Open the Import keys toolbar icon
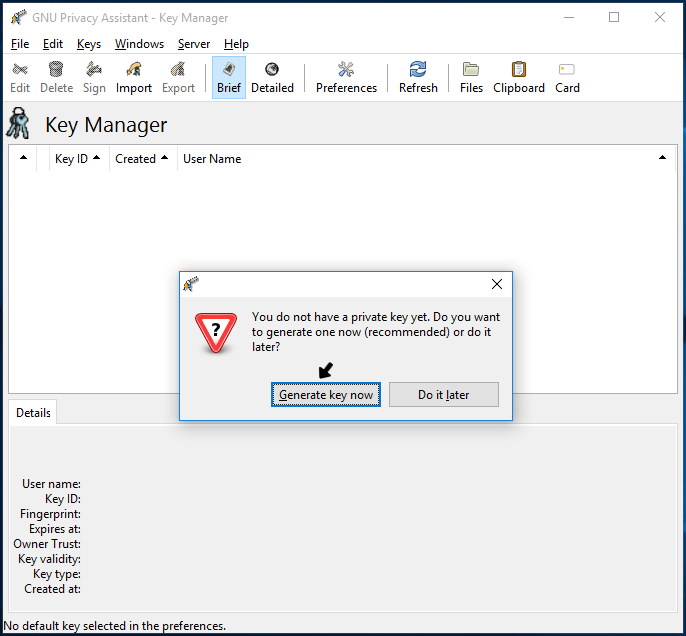686x636 pixels. pos(133,77)
